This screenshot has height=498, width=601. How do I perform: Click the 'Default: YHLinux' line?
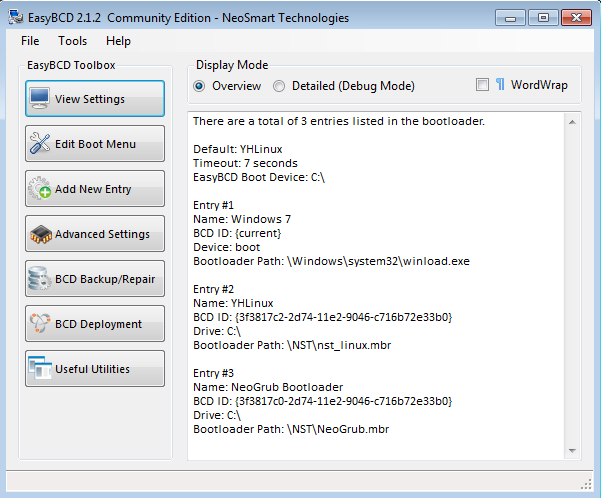click(x=238, y=149)
